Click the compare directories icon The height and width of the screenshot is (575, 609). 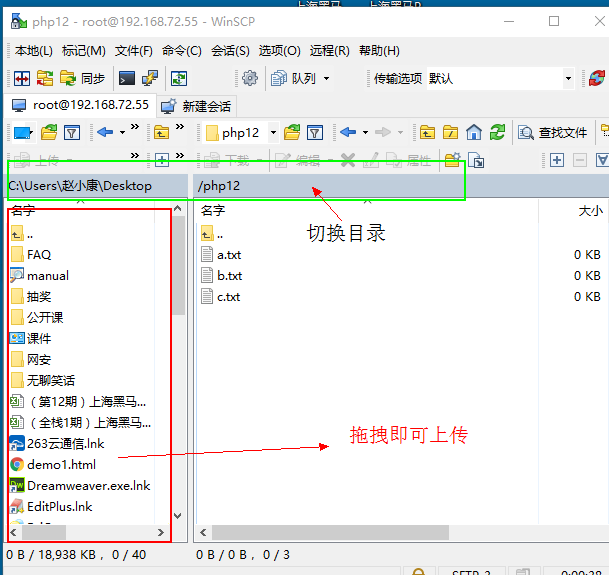click(x=22, y=78)
